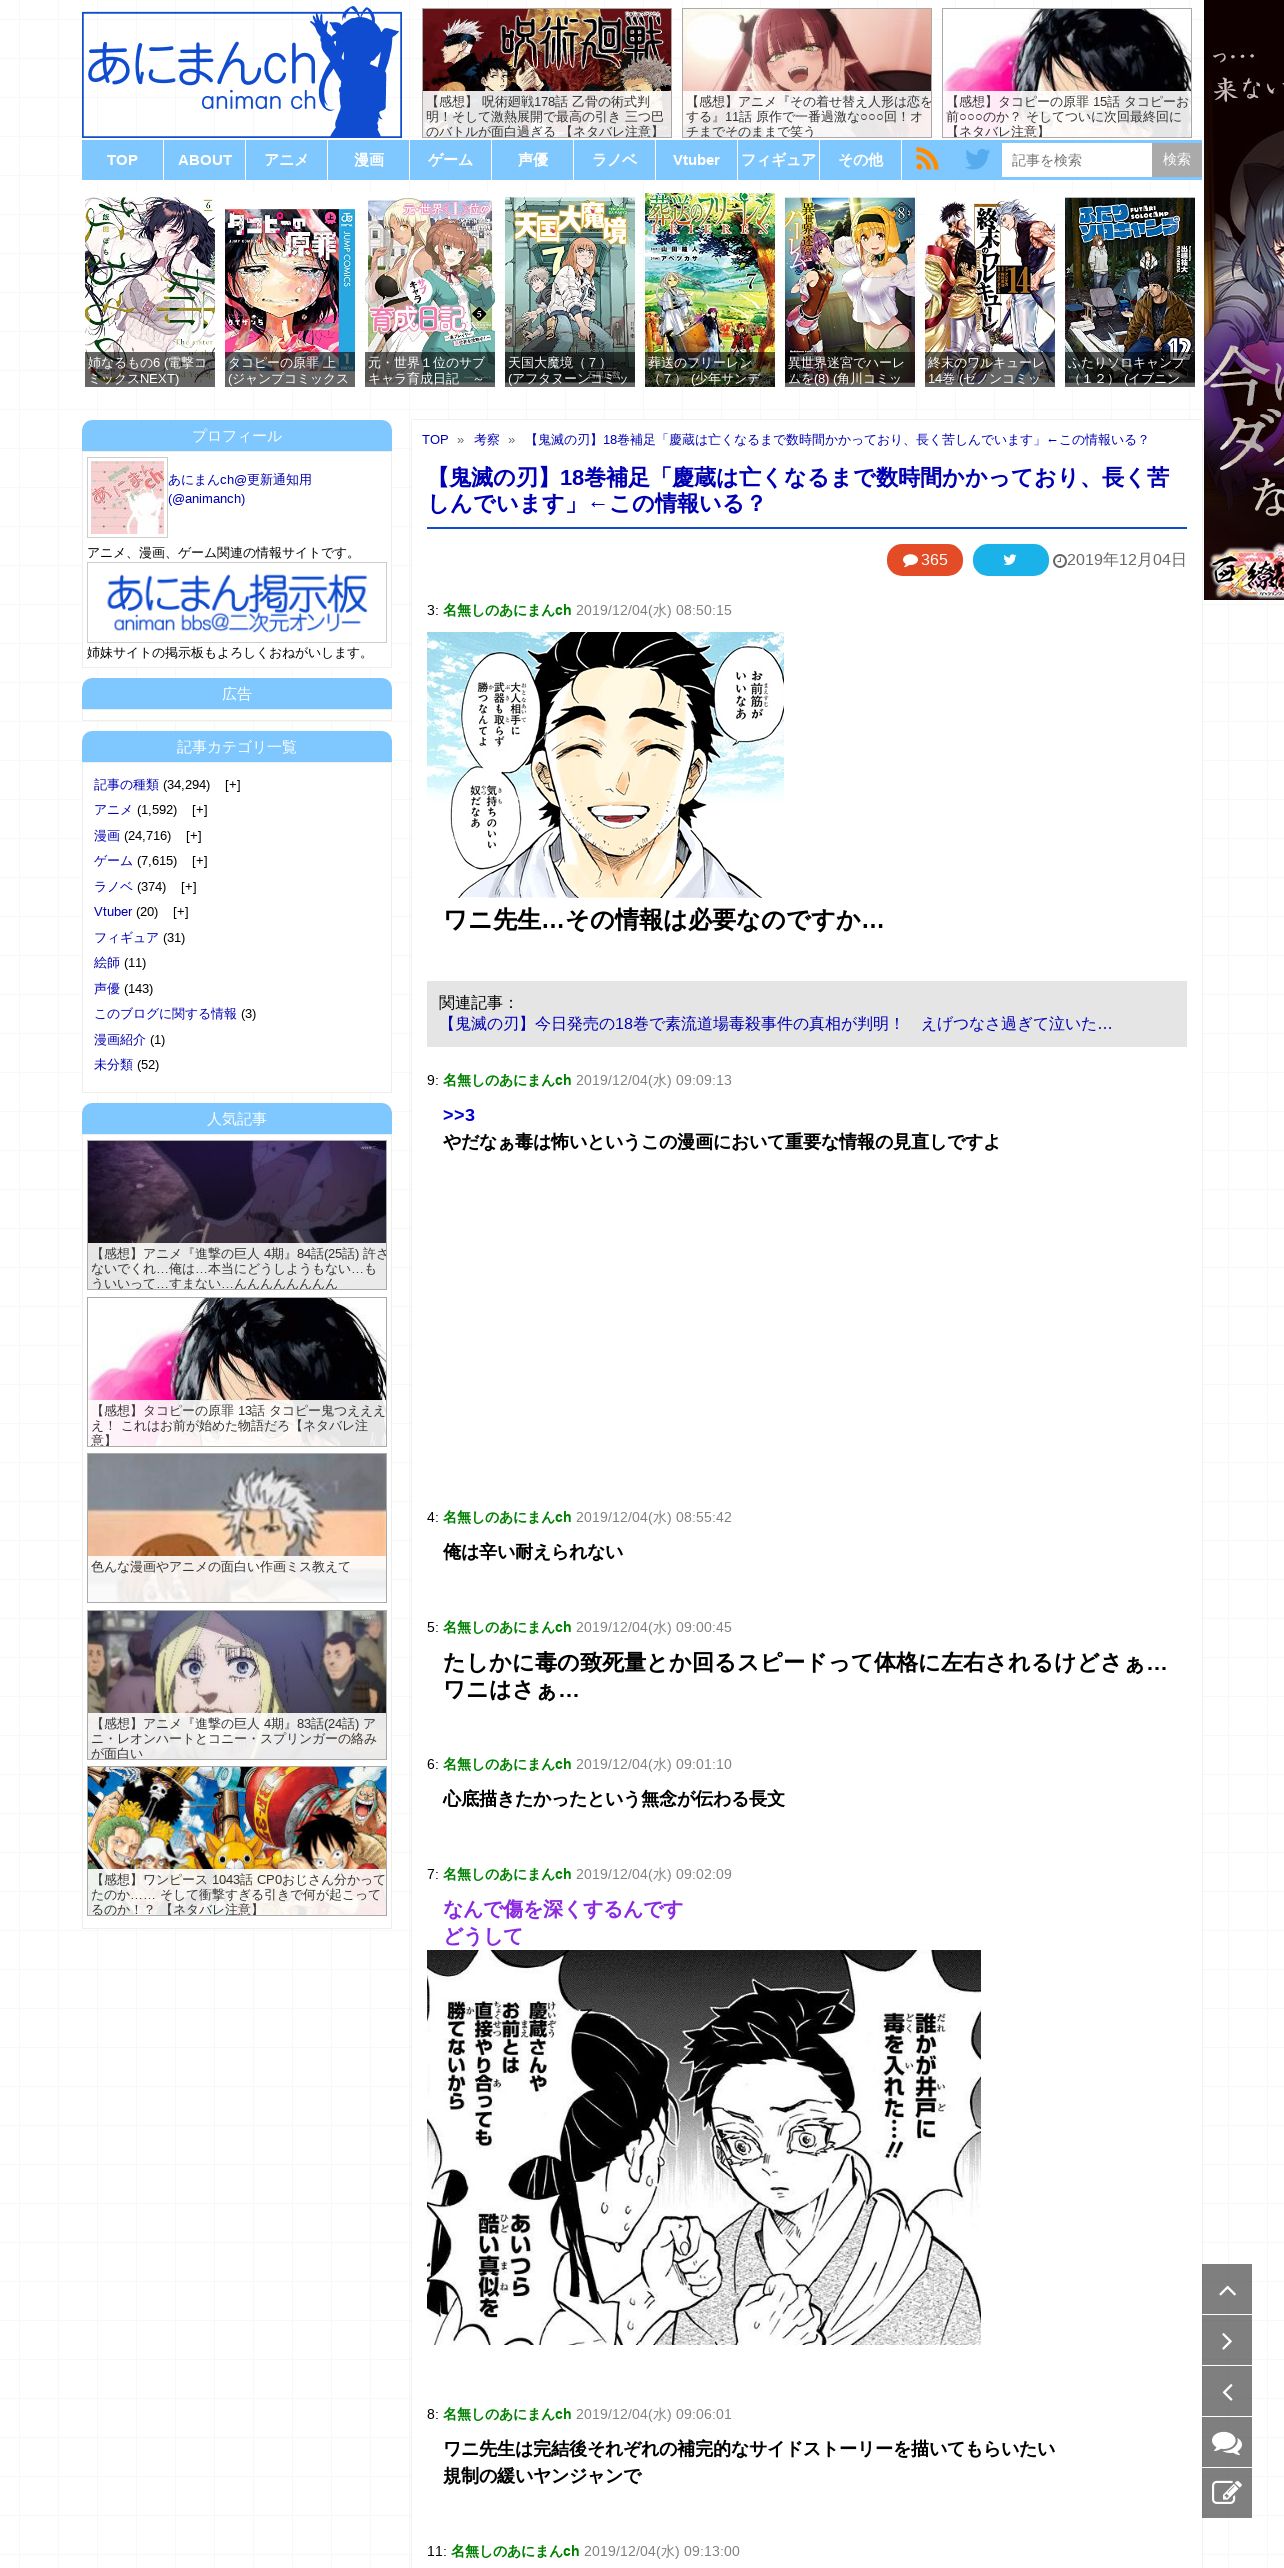Expand ゲーム category with [+]
This screenshot has width=1284, height=2568.
click(200, 861)
